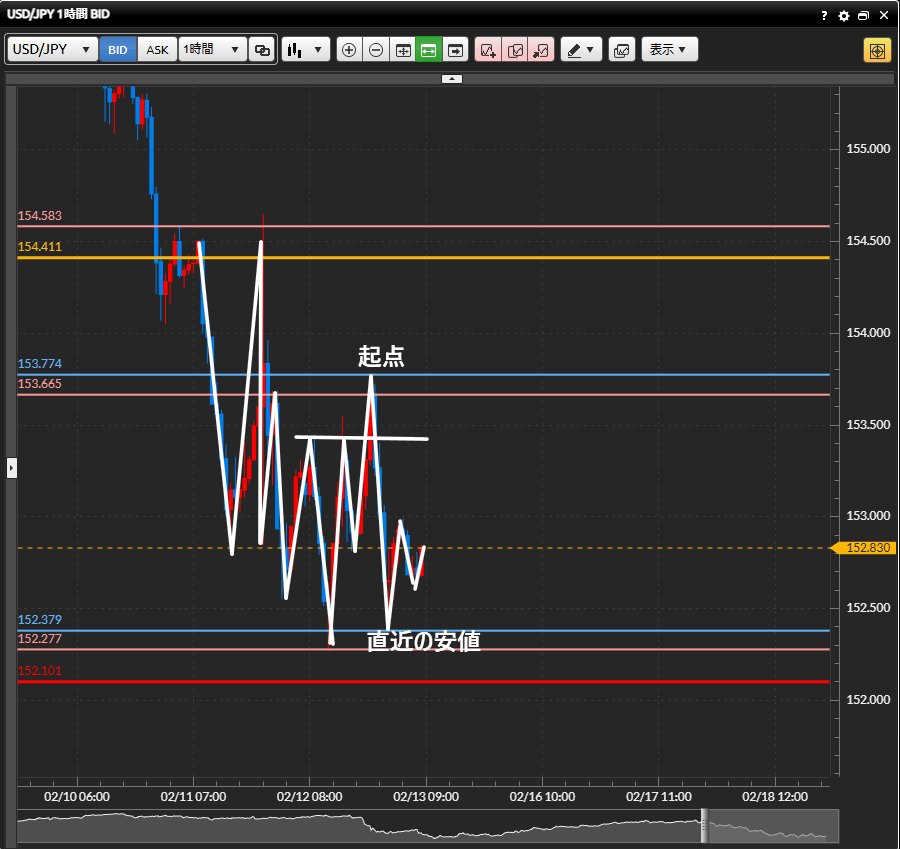The height and width of the screenshot is (849, 900).
Task: Click the third pink order icon
Action: [541, 49]
